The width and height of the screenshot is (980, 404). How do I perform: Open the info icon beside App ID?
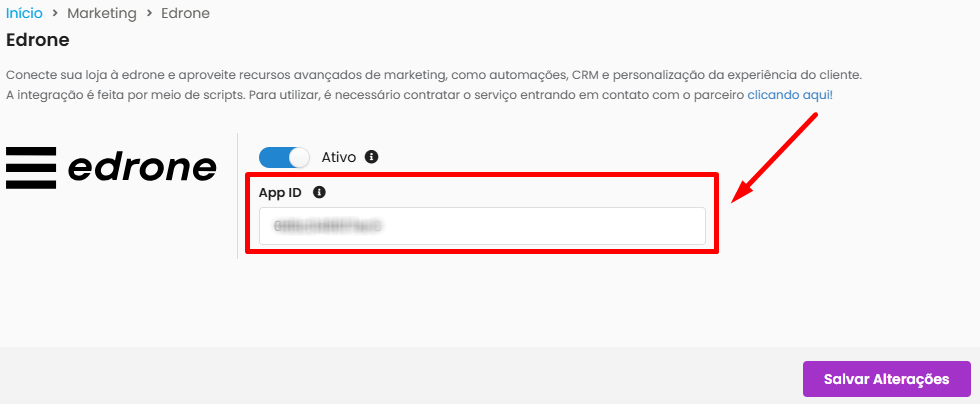[319, 193]
